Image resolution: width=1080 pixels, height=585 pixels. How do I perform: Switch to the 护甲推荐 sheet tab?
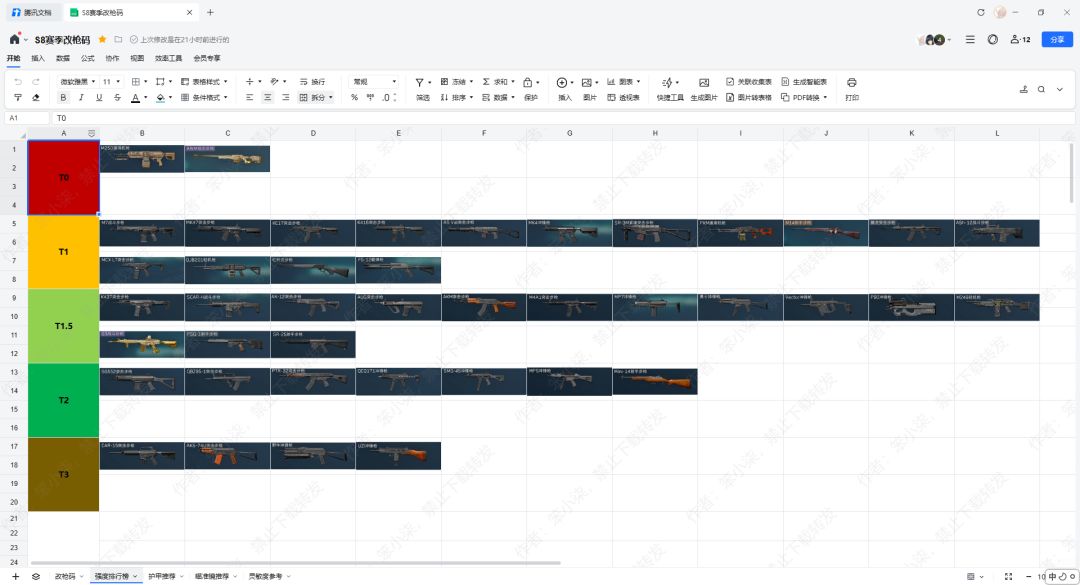point(162,576)
